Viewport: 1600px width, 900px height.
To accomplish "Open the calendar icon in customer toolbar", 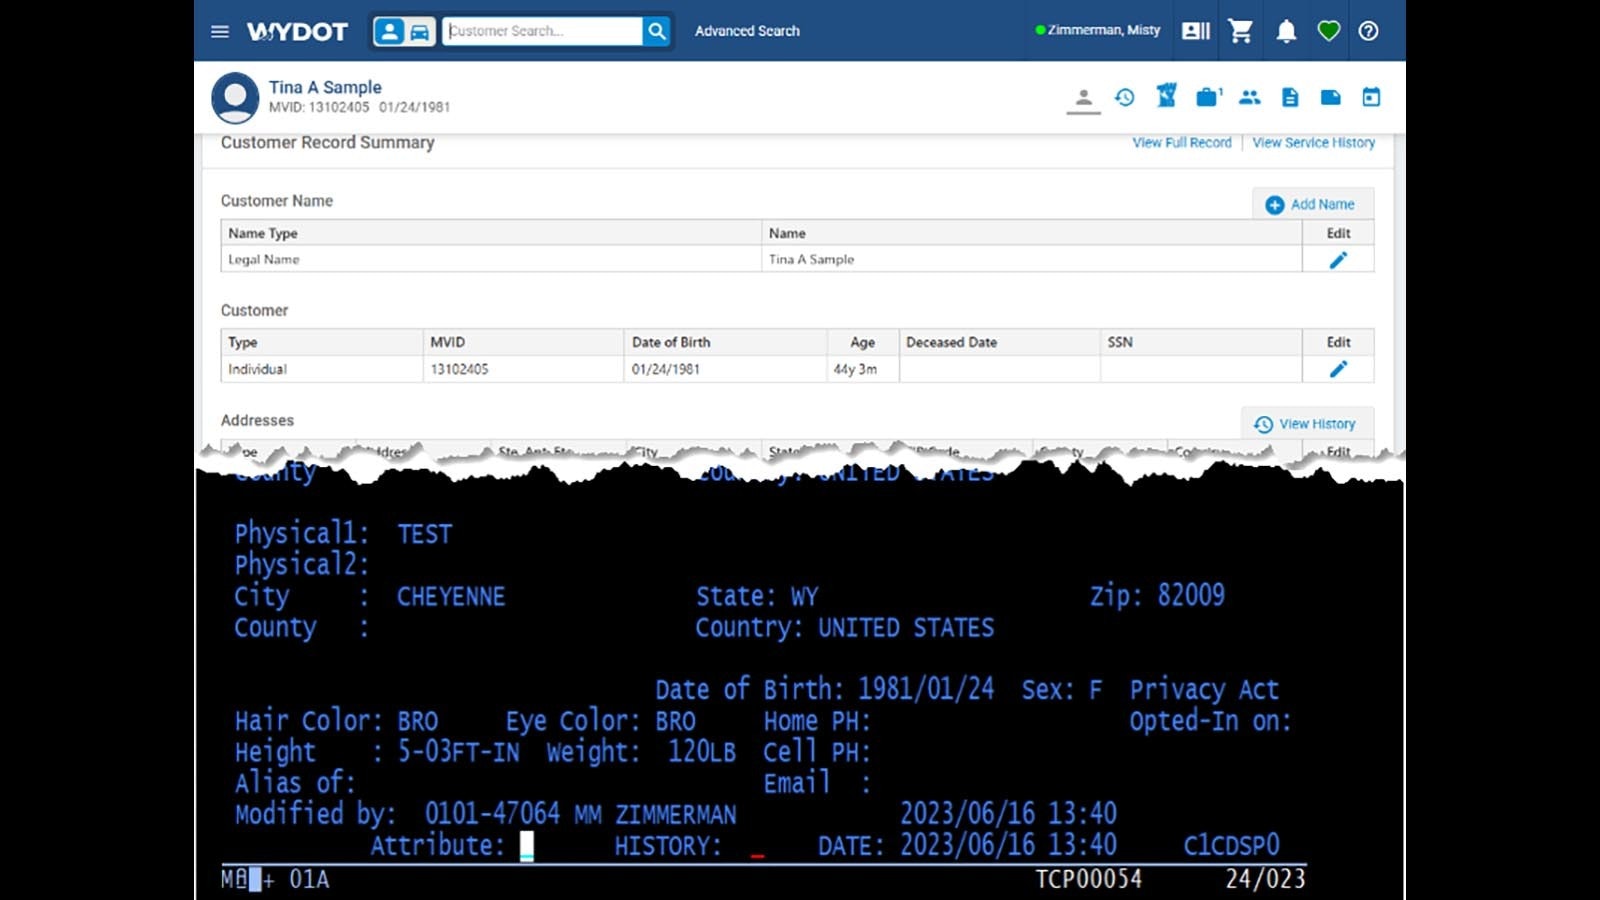I will coord(1371,97).
